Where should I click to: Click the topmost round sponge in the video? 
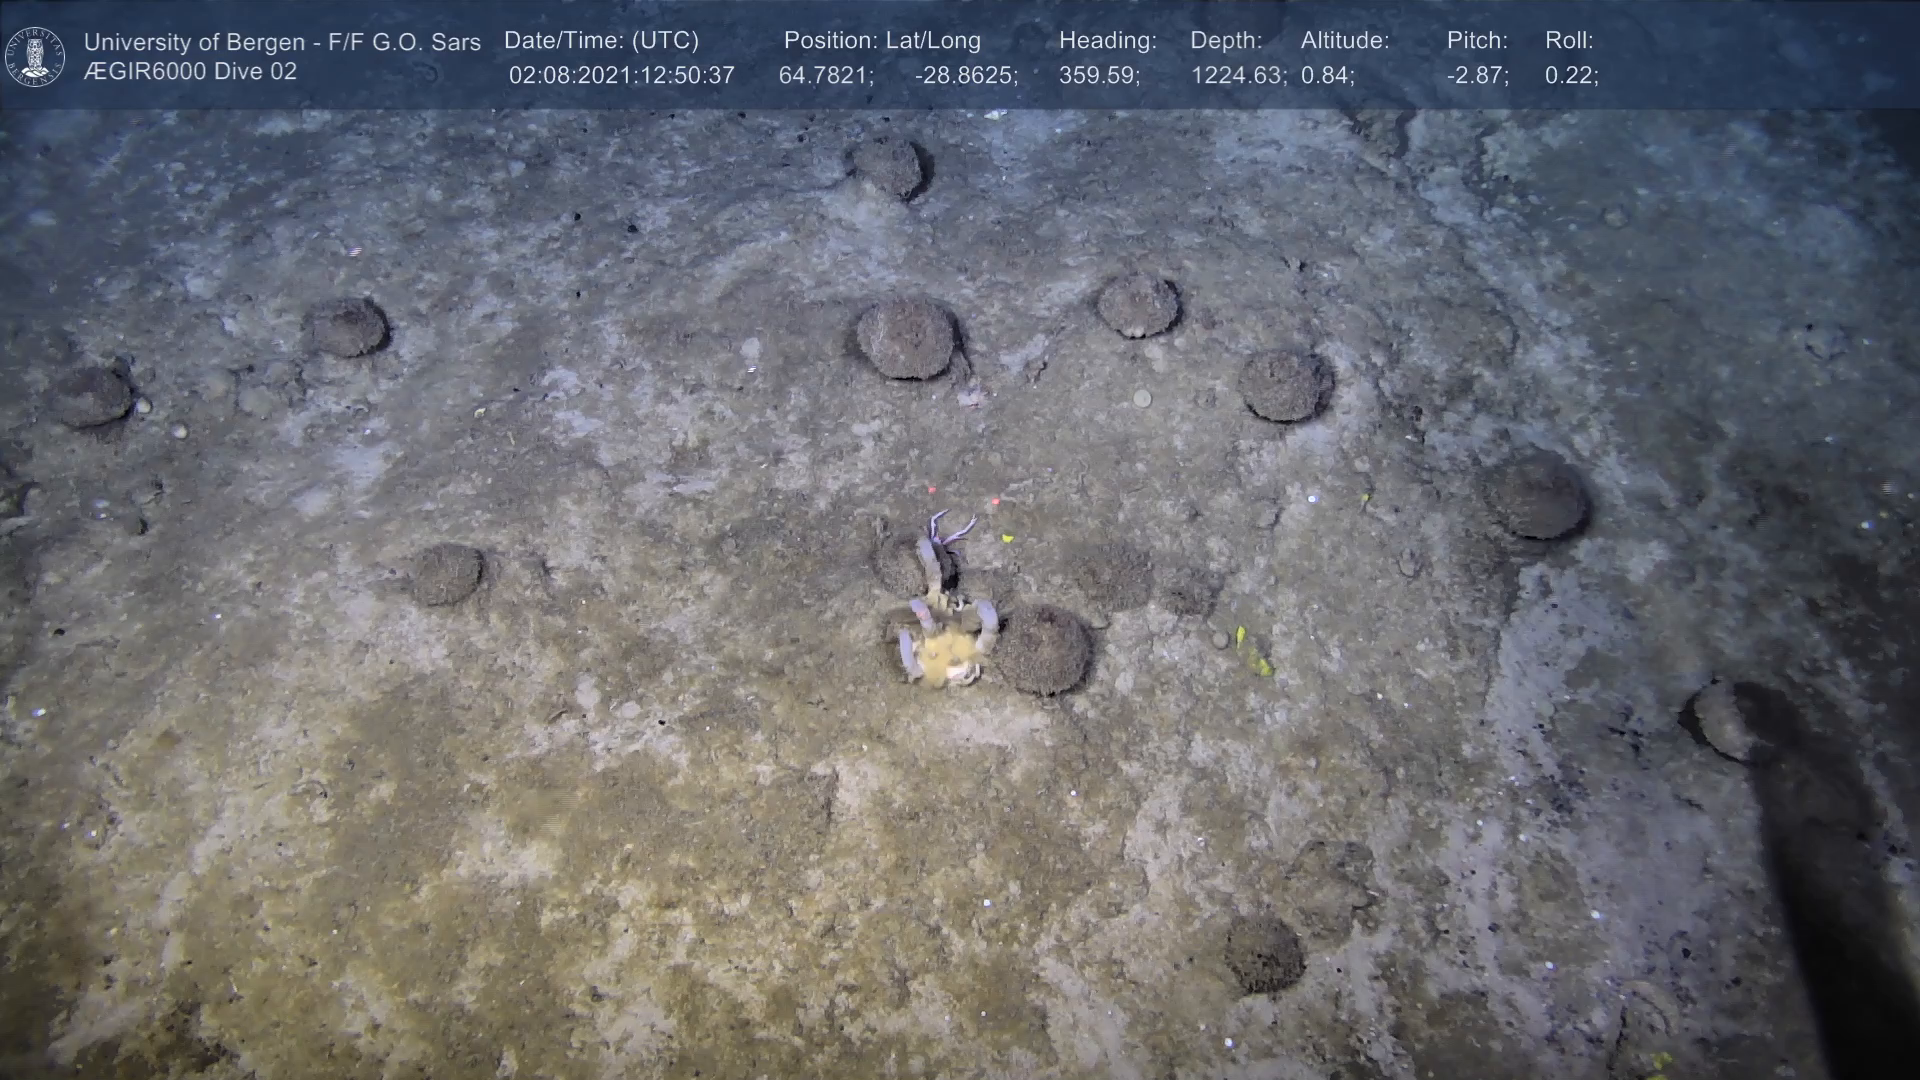(x=889, y=167)
